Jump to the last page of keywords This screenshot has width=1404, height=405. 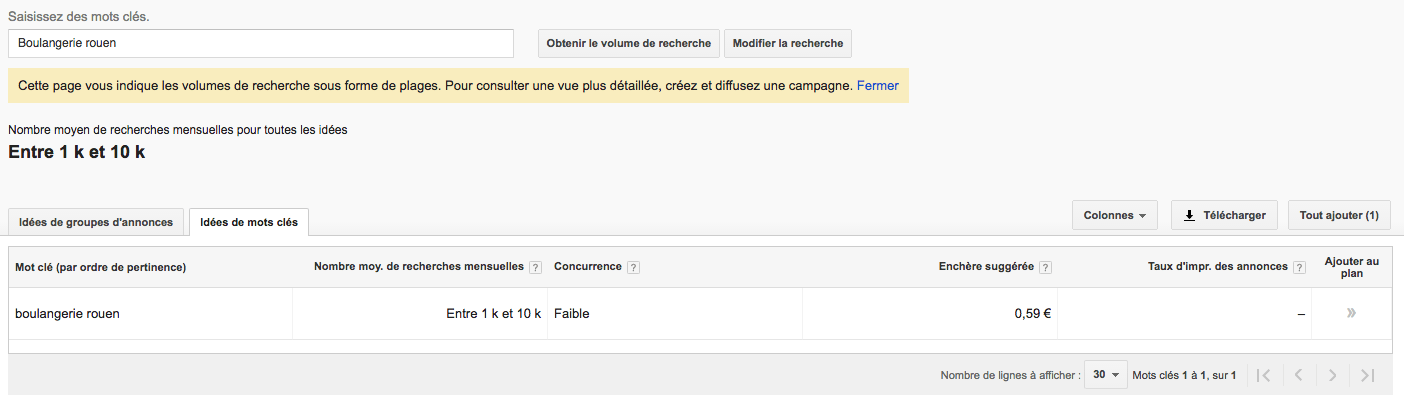(1368, 375)
